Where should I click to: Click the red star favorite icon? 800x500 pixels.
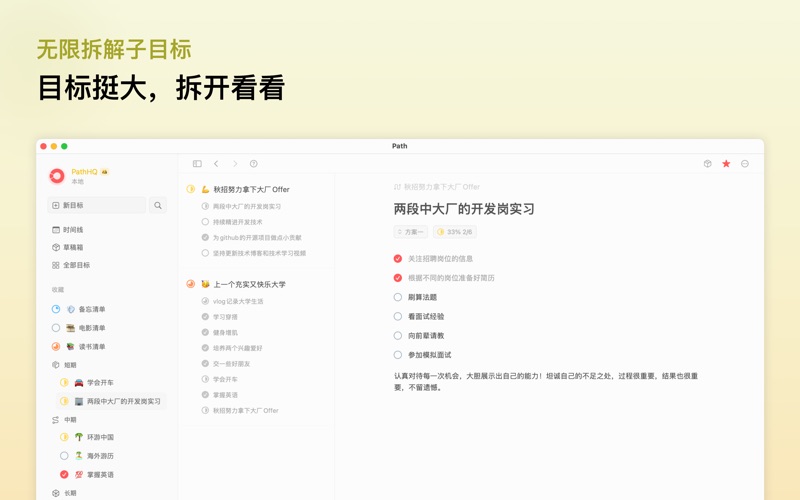point(726,164)
